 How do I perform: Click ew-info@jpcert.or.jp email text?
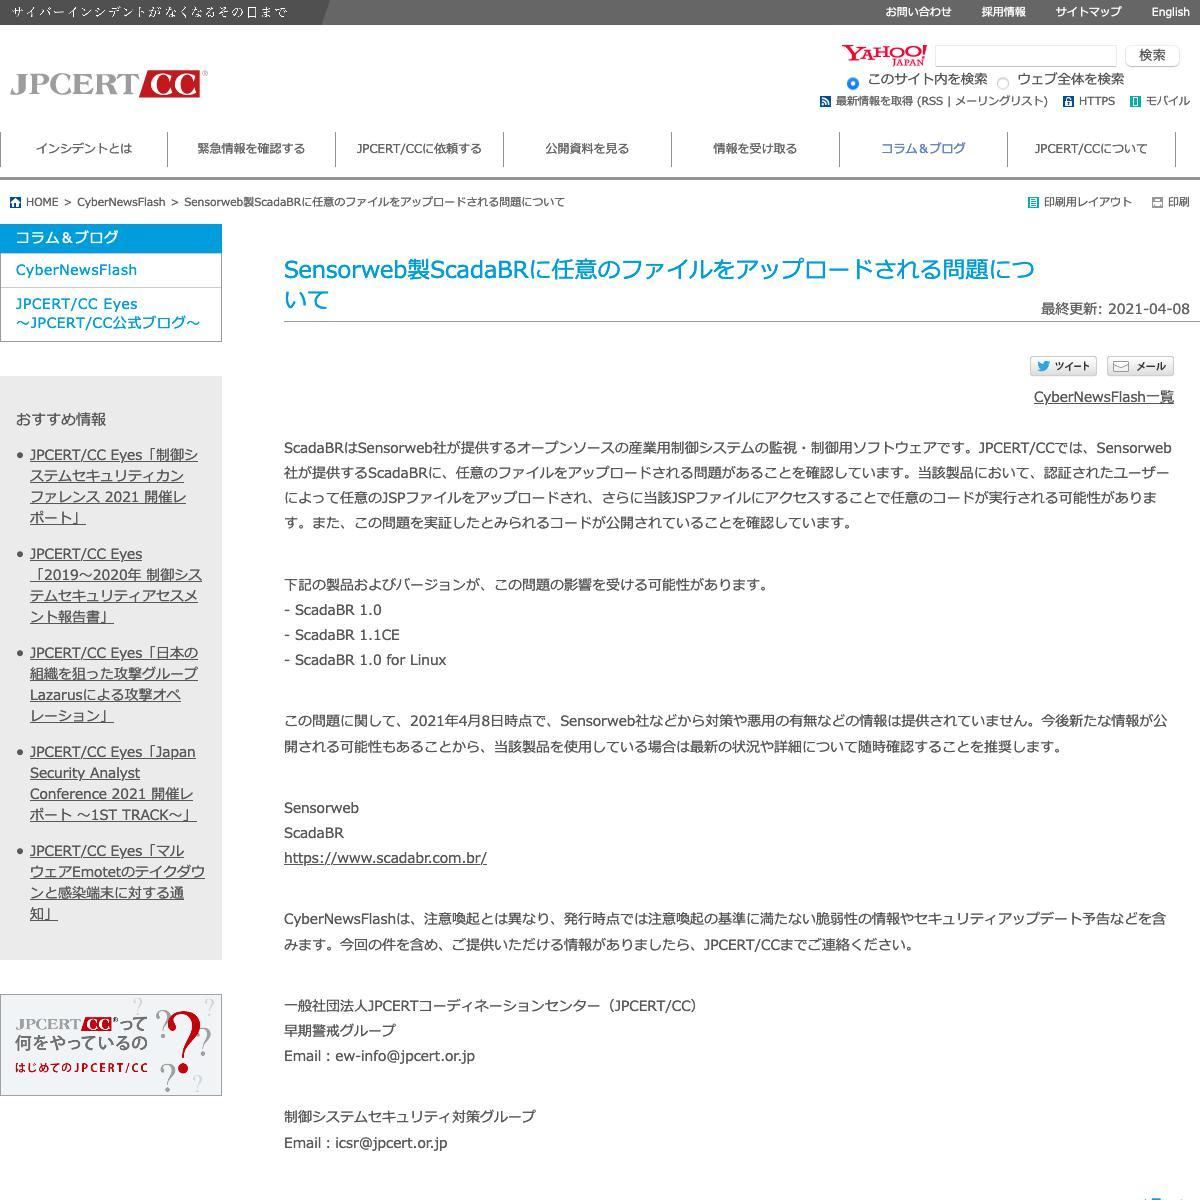(x=405, y=1056)
